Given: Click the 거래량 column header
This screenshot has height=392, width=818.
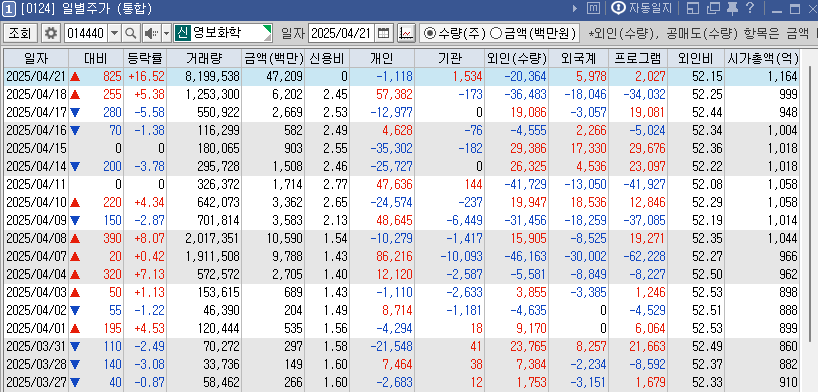Looking at the screenshot, I should point(203,58).
